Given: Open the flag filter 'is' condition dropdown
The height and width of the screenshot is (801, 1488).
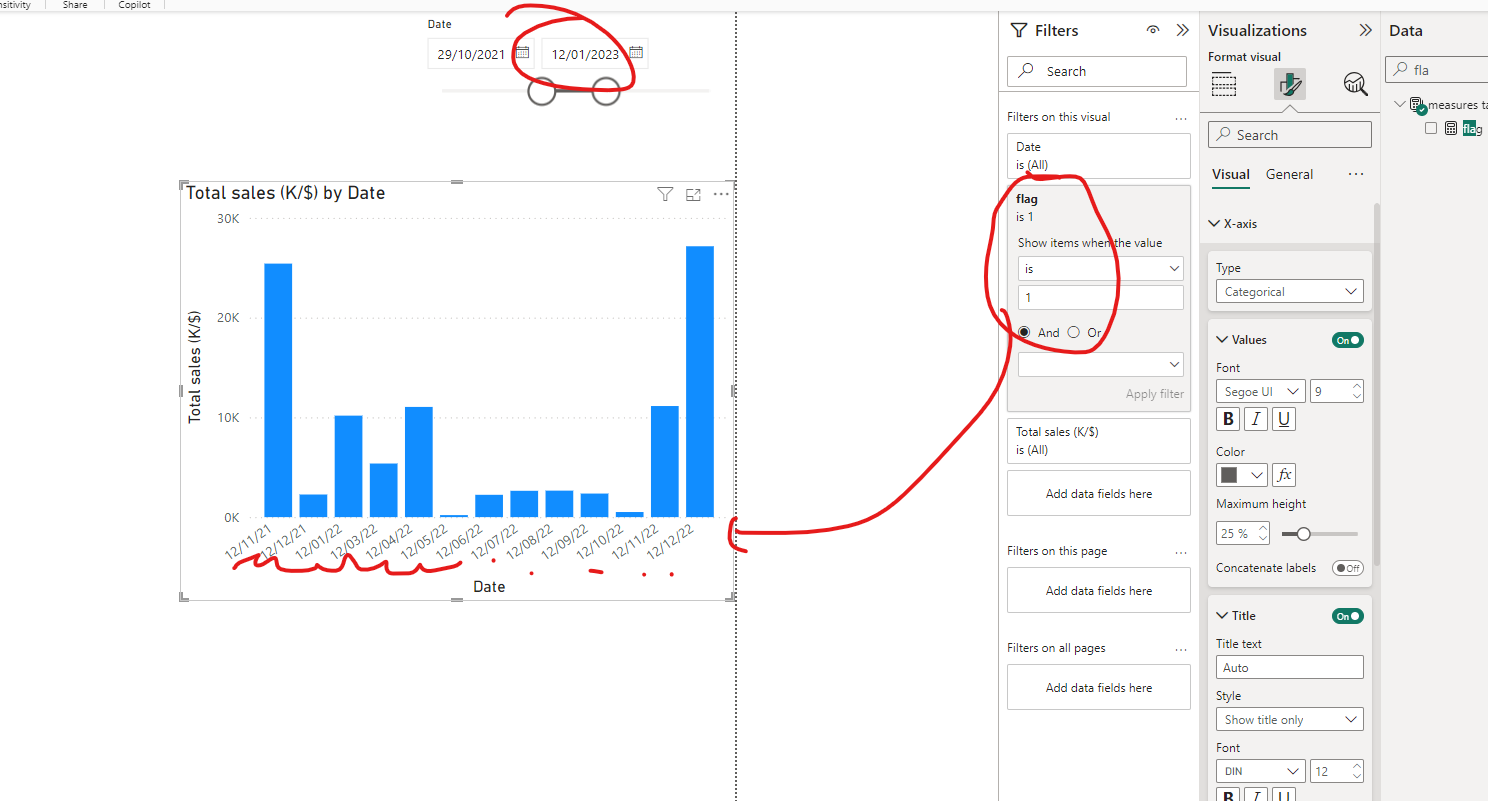Looking at the screenshot, I should [1101, 269].
